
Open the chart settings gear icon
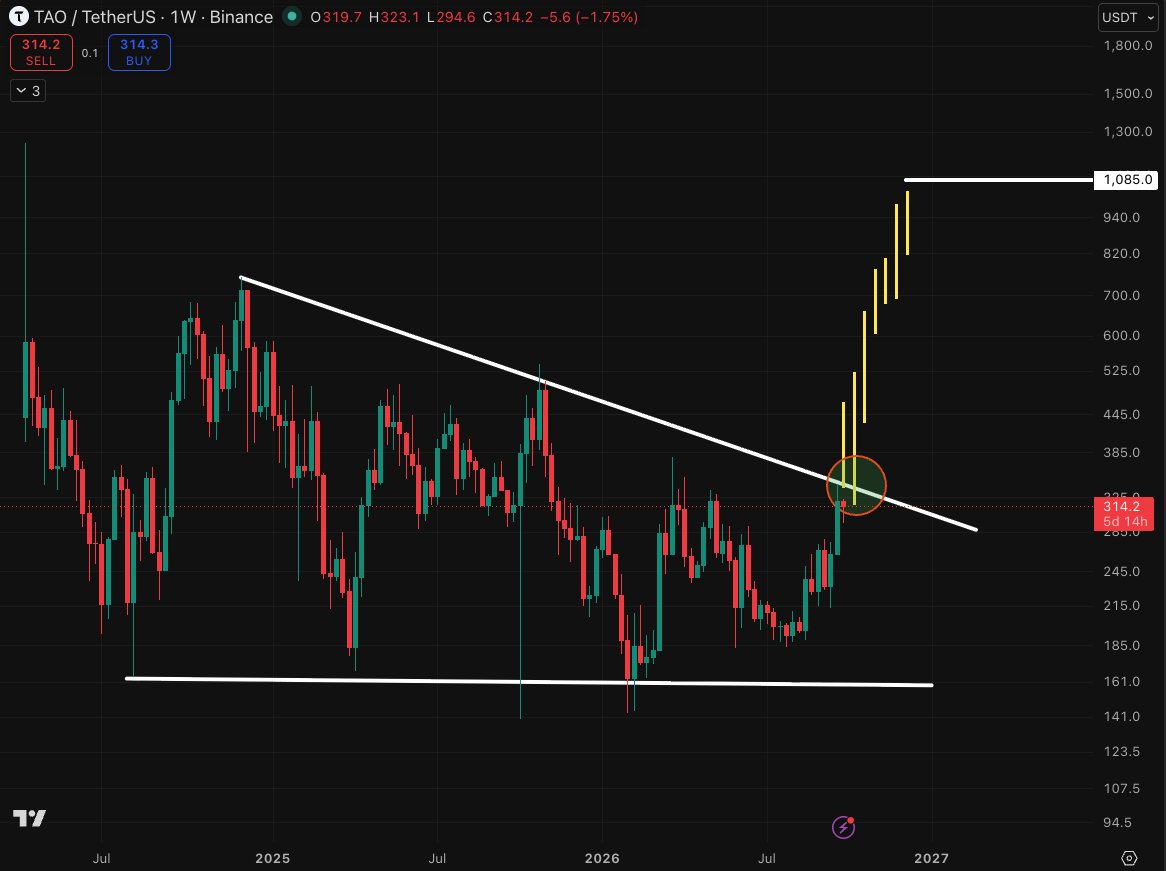(1129, 858)
